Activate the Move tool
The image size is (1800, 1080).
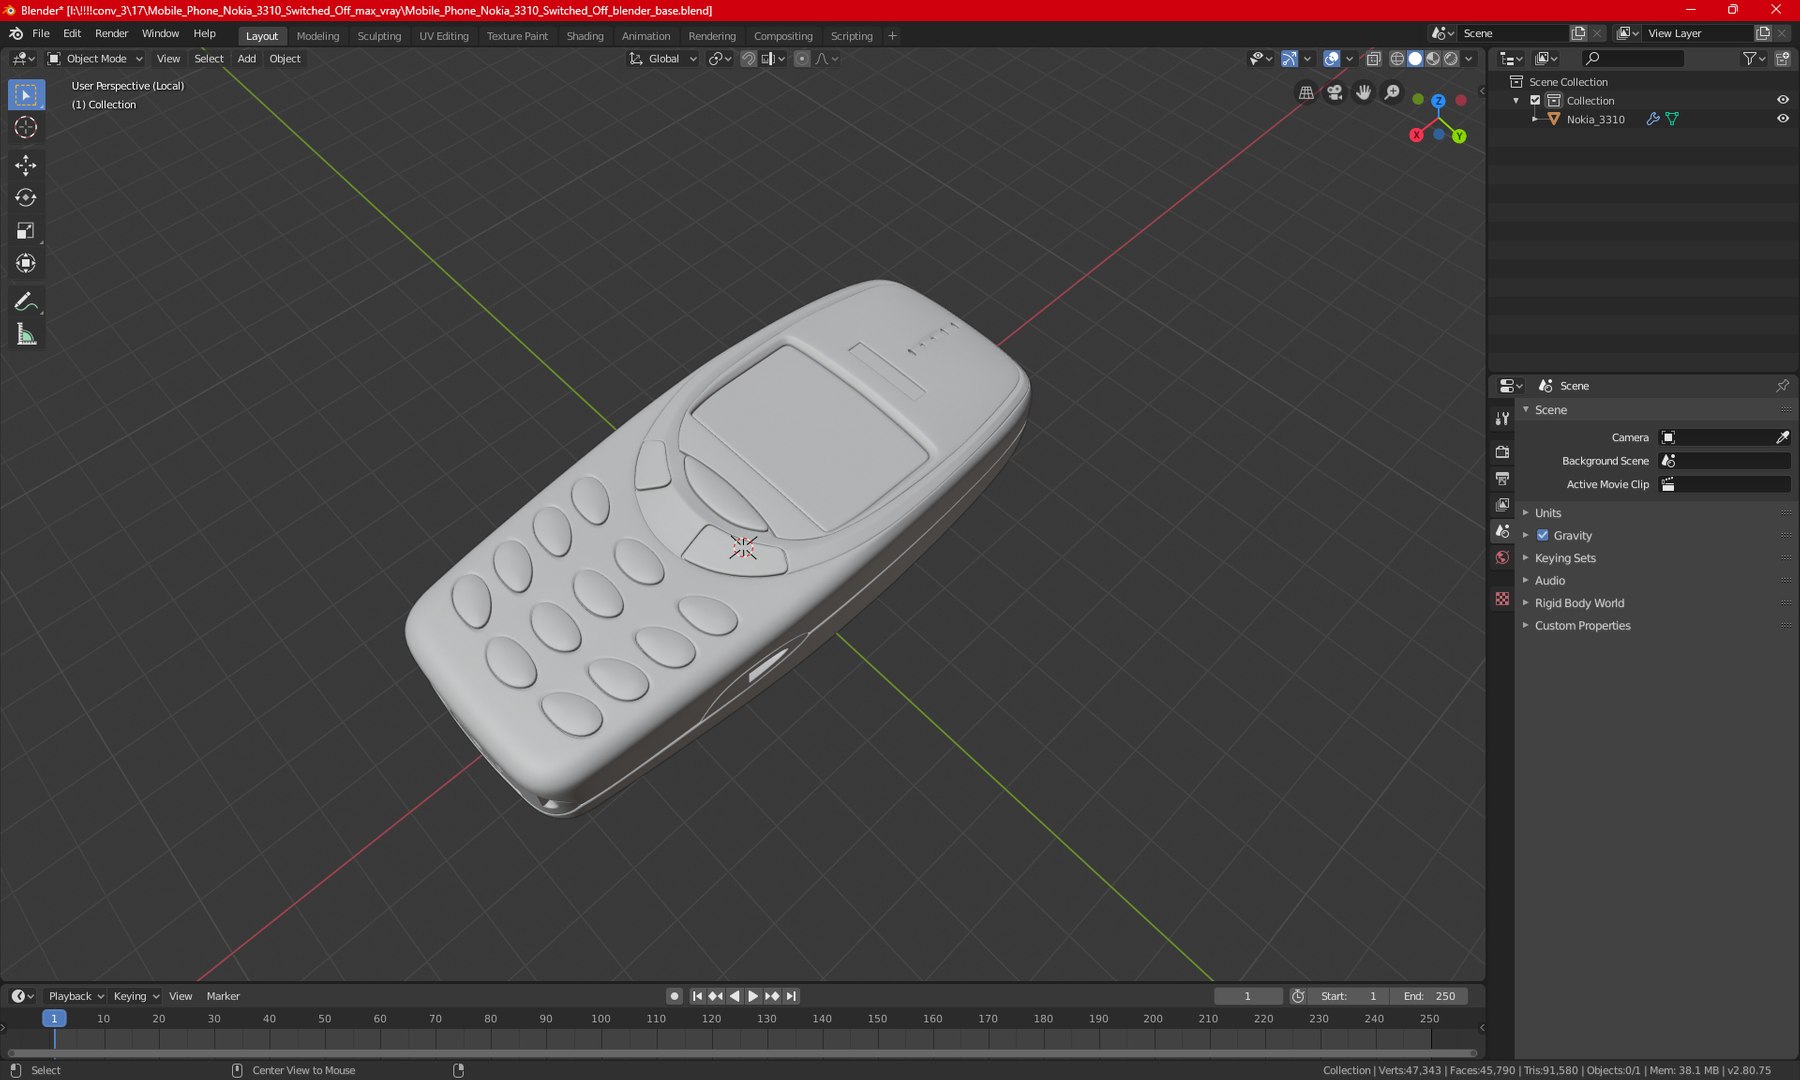(x=26, y=165)
